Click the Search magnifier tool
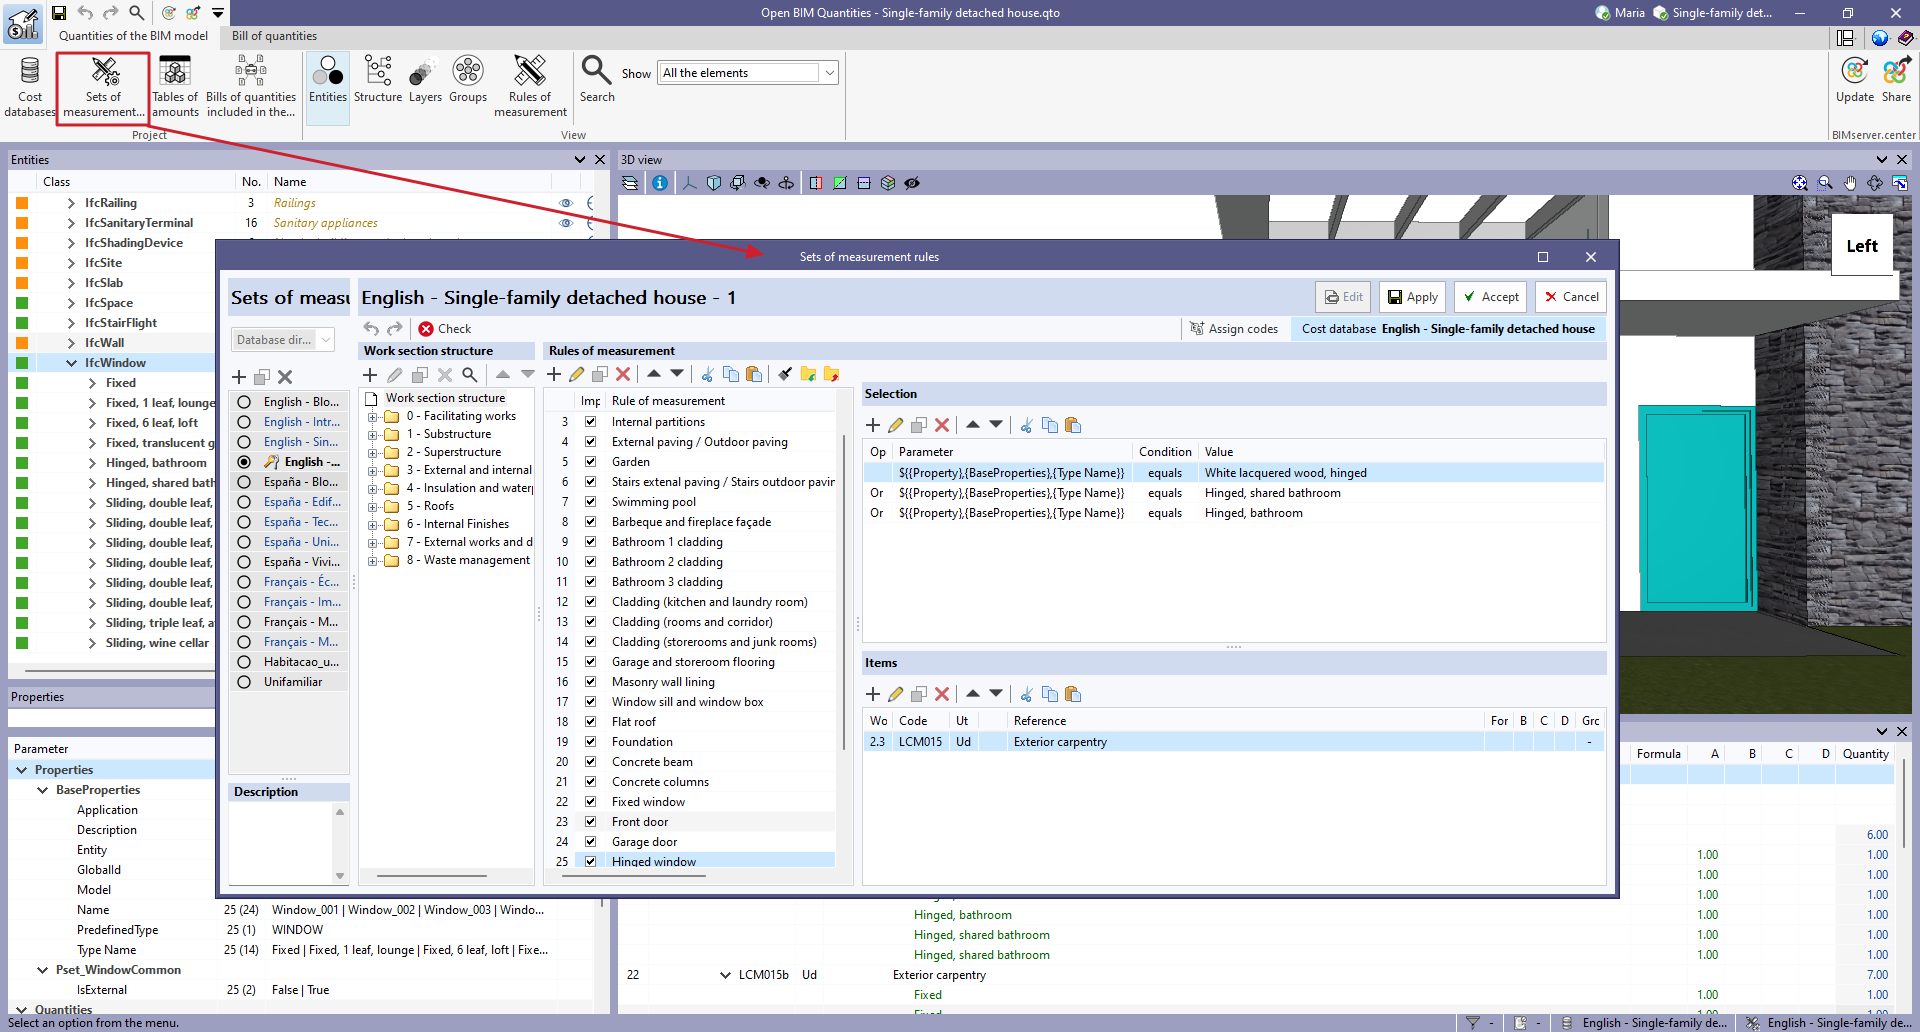 point(597,80)
